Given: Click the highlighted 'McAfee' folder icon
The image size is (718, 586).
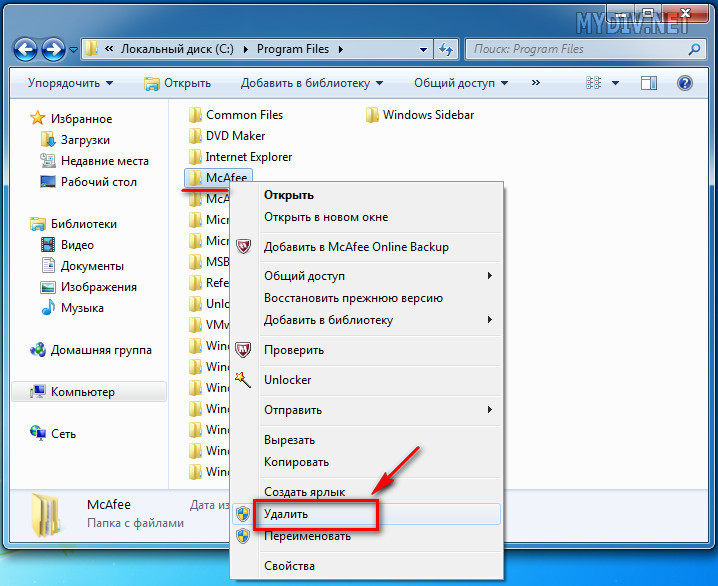Looking at the screenshot, I should click(x=195, y=177).
